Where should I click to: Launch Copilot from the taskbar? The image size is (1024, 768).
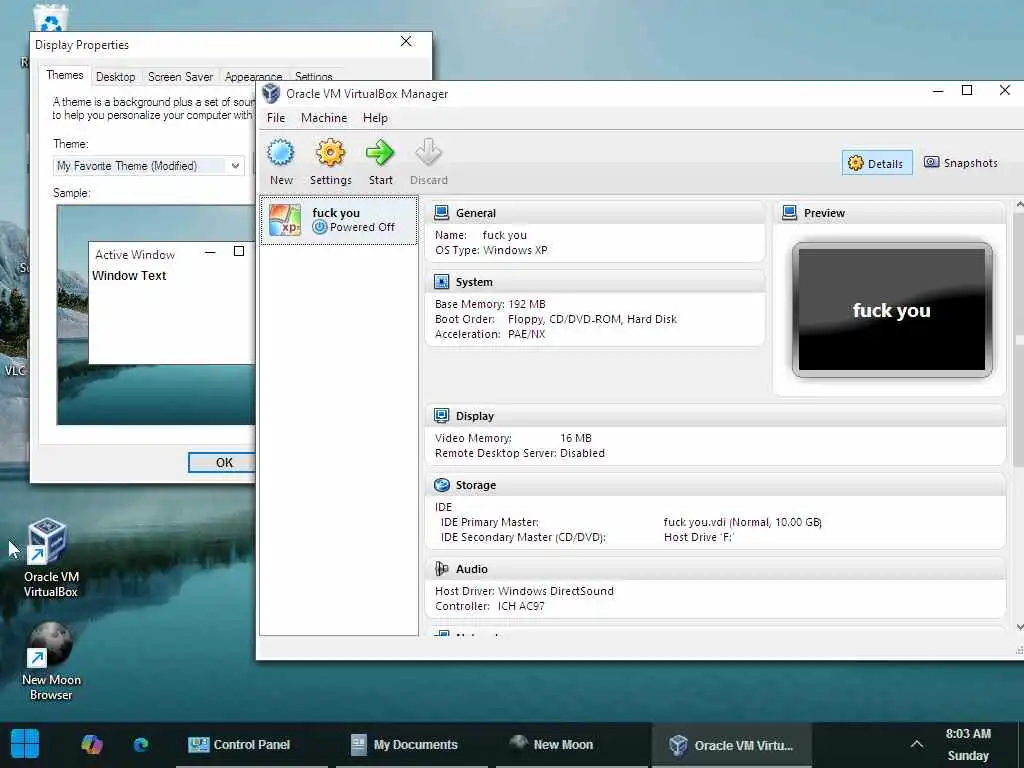(91, 744)
